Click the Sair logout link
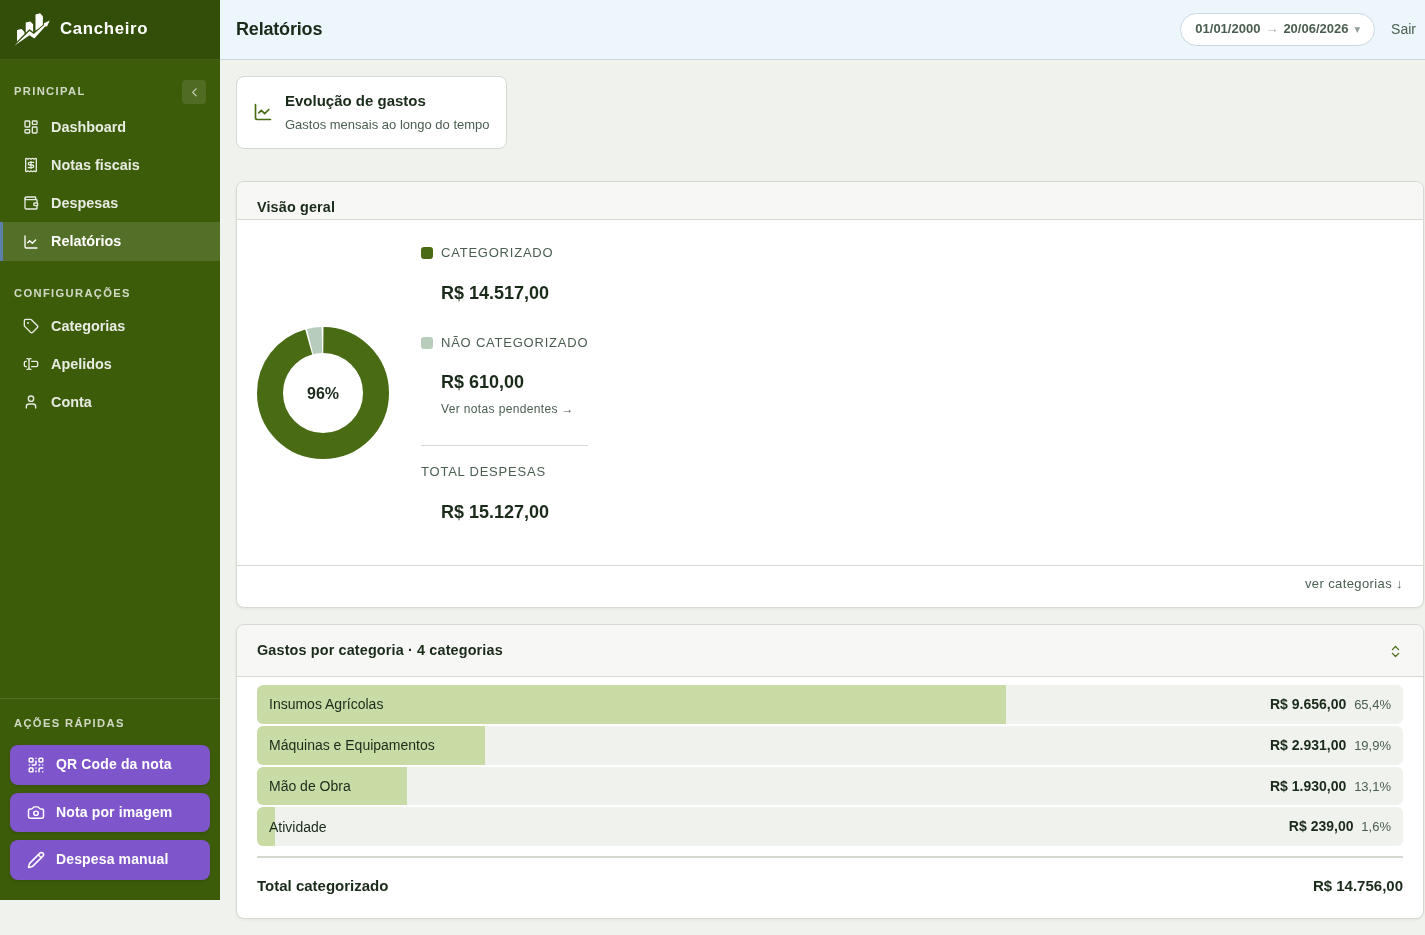 click(1403, 29)
